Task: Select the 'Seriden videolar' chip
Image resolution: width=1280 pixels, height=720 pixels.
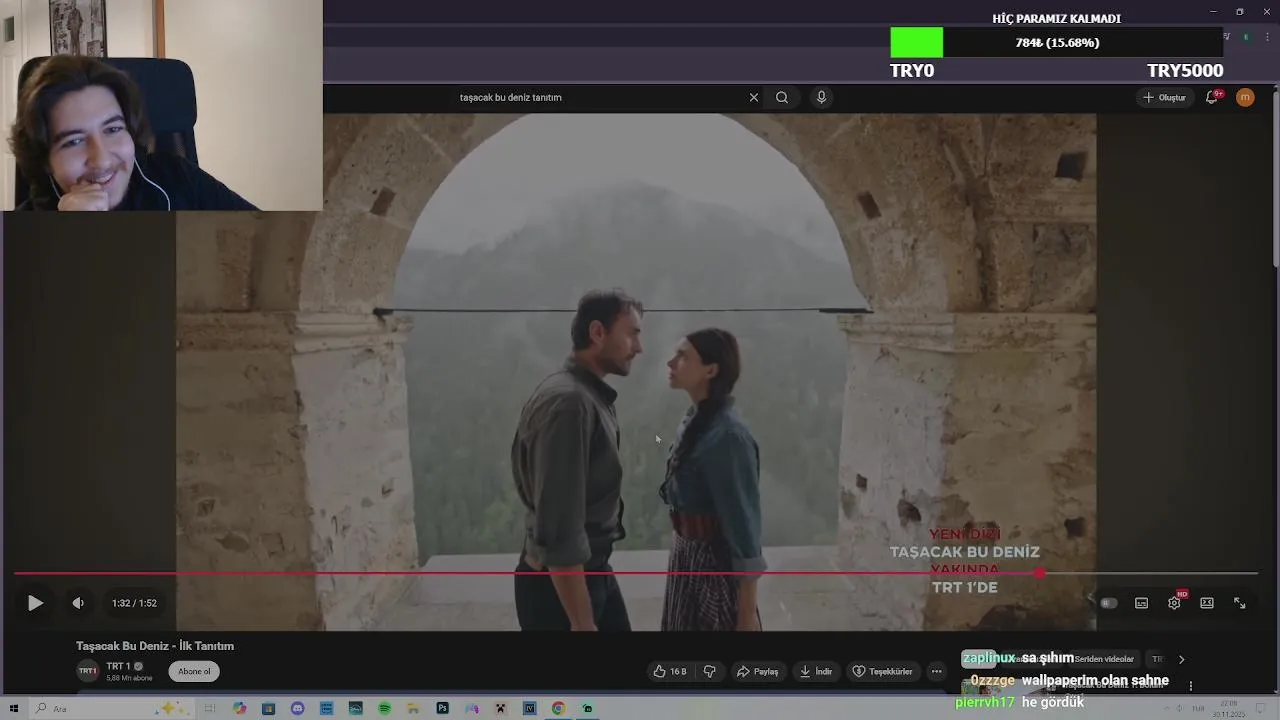Action: tap(1103, 659)
